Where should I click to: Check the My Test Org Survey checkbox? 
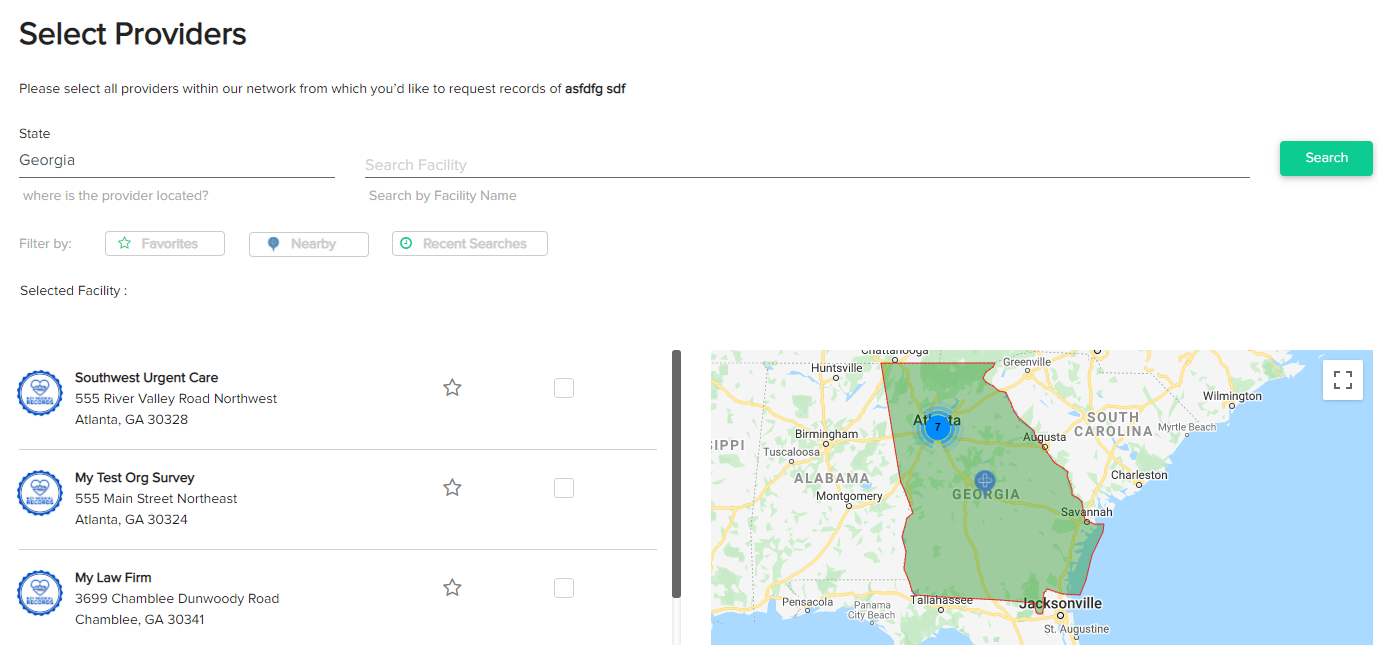coord(564,487)
